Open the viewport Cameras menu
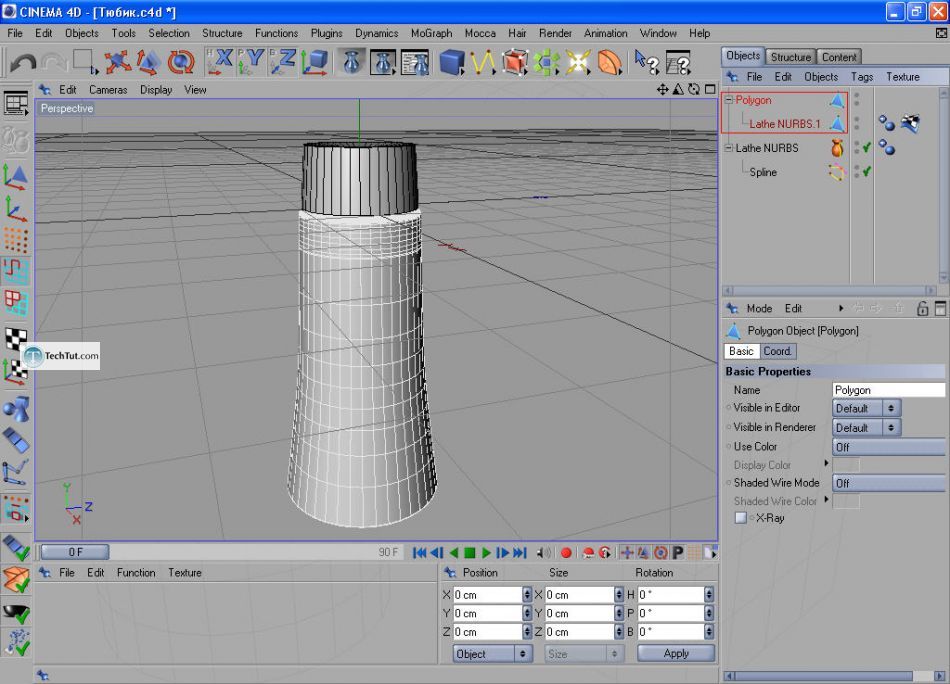Image resolution: width=950 pixels, height=684 pixels. click(108, 90)
